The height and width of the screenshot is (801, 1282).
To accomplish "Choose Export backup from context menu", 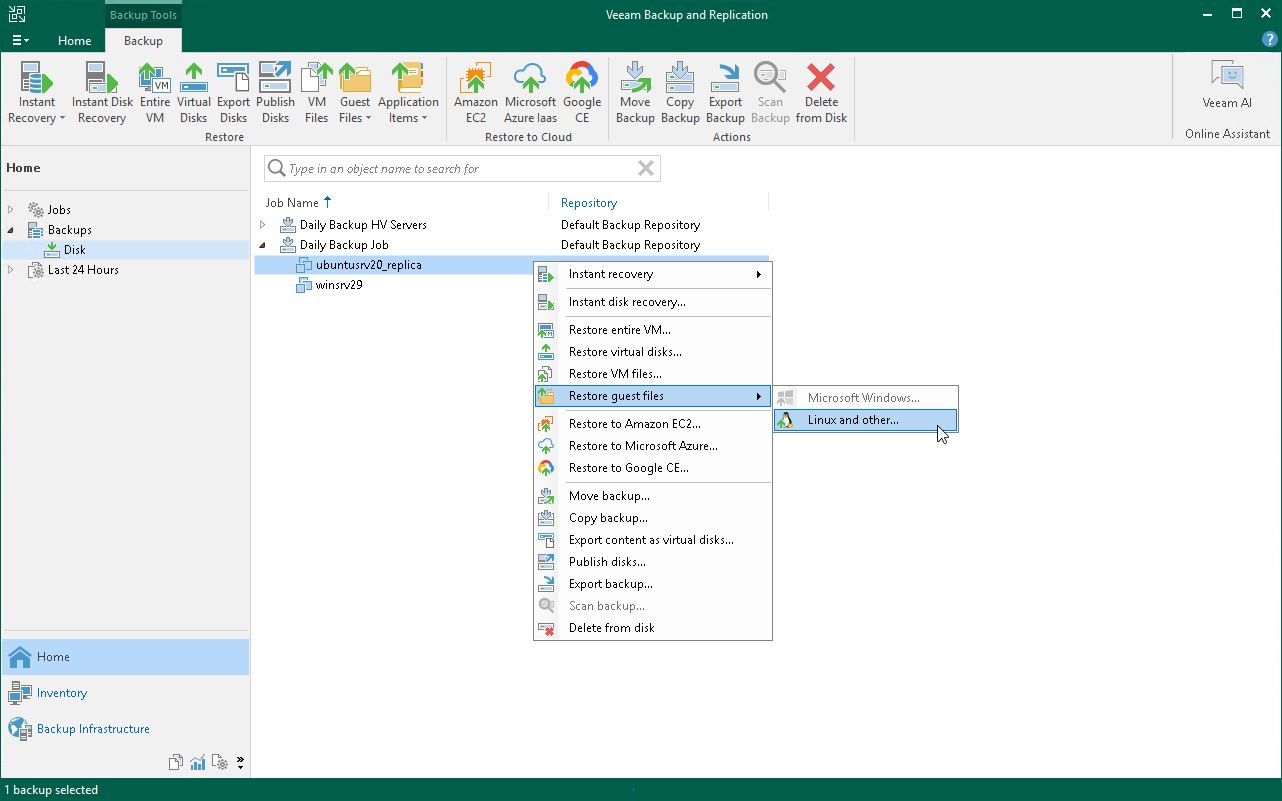I will pyautogui.click(x=653, y=584).
